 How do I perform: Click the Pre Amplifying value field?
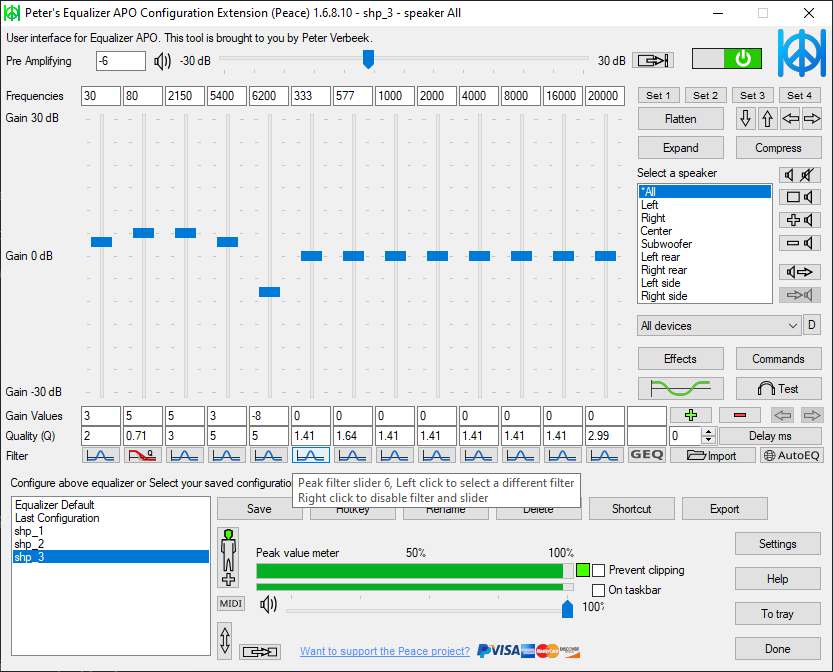(121, 61)
